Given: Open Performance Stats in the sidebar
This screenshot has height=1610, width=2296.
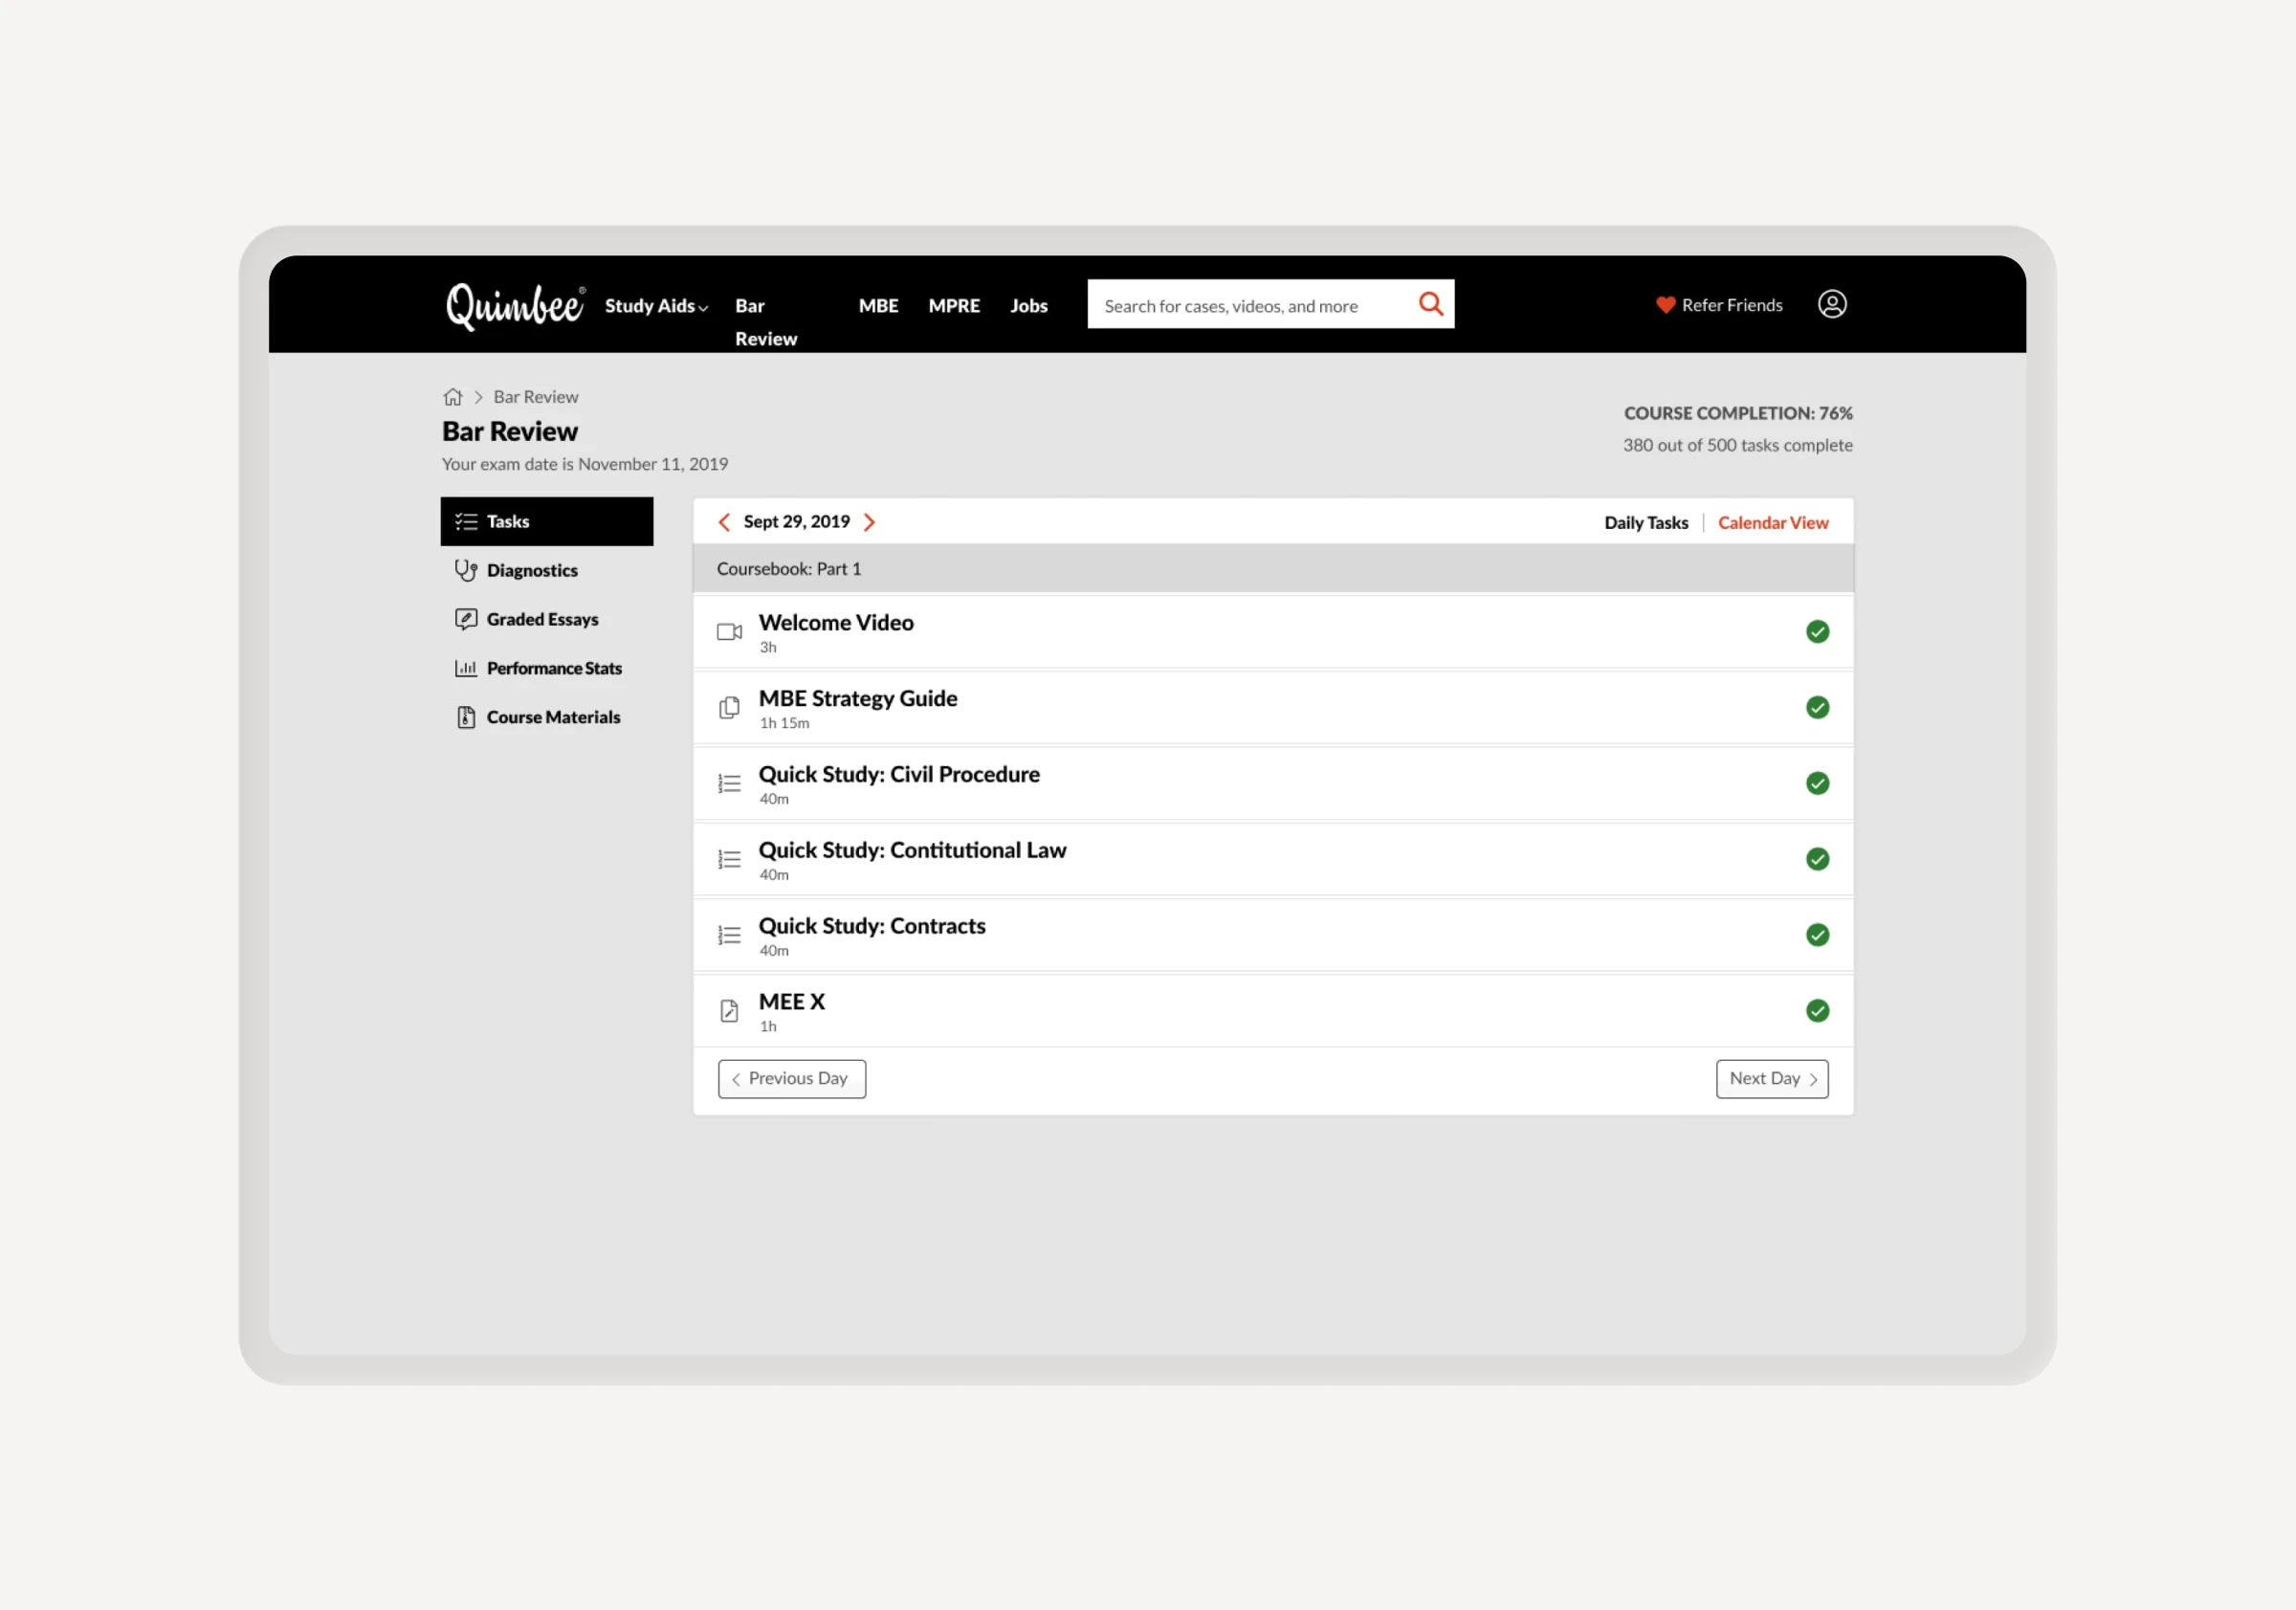Looking at the screenshot, I should point(553,669).
